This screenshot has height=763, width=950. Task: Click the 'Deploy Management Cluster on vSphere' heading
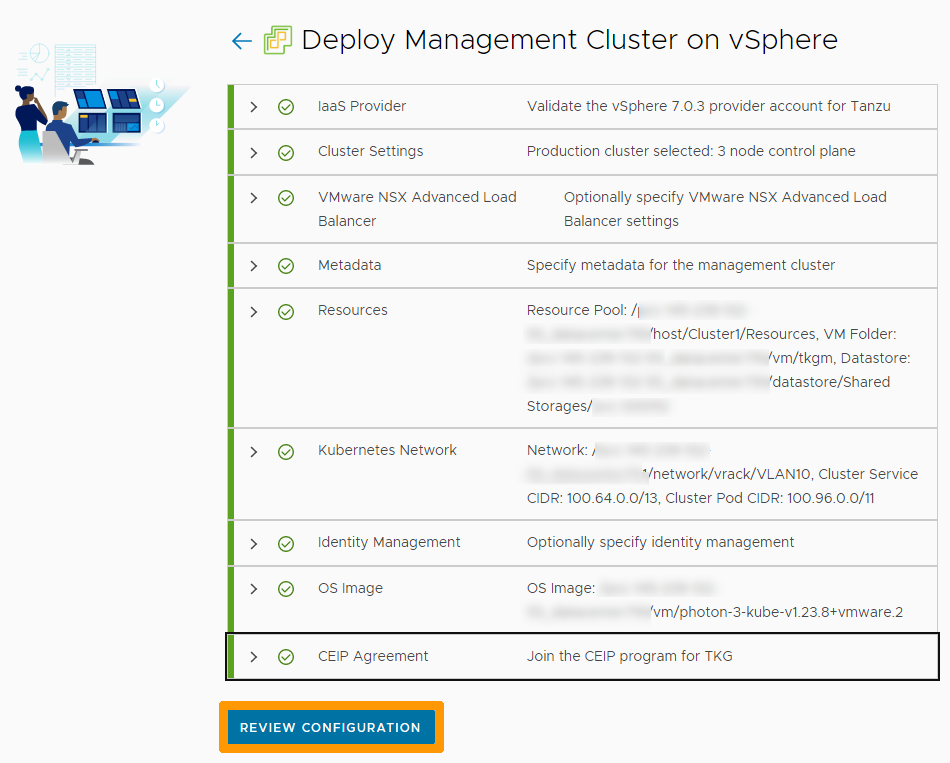pos(569,40)
